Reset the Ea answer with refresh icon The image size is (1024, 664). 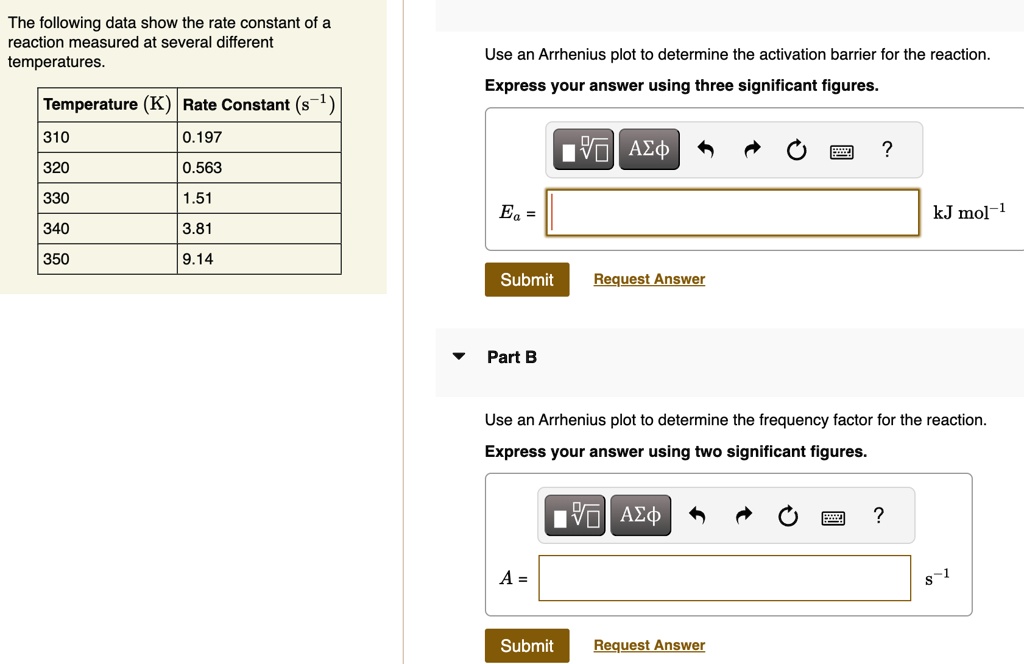[796, 151]
